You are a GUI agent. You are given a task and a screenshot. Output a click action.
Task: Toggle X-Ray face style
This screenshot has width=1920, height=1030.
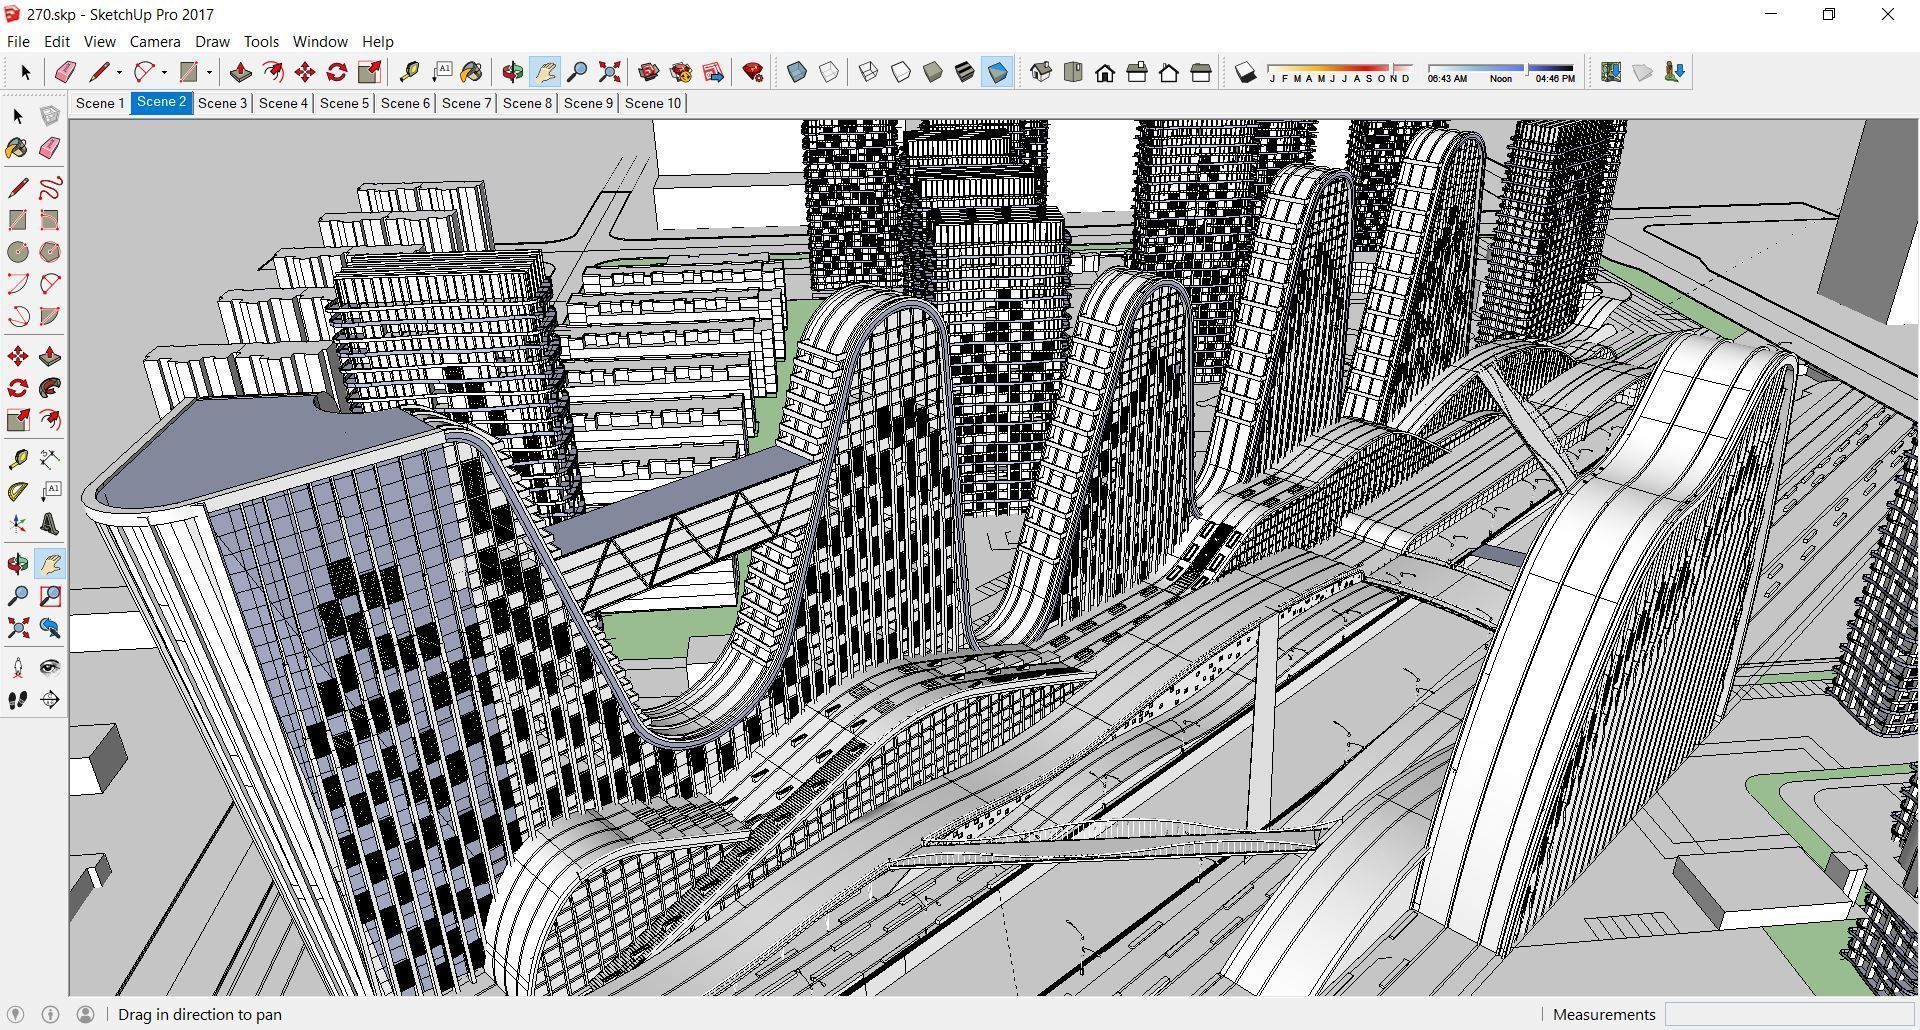click(797, 72)
